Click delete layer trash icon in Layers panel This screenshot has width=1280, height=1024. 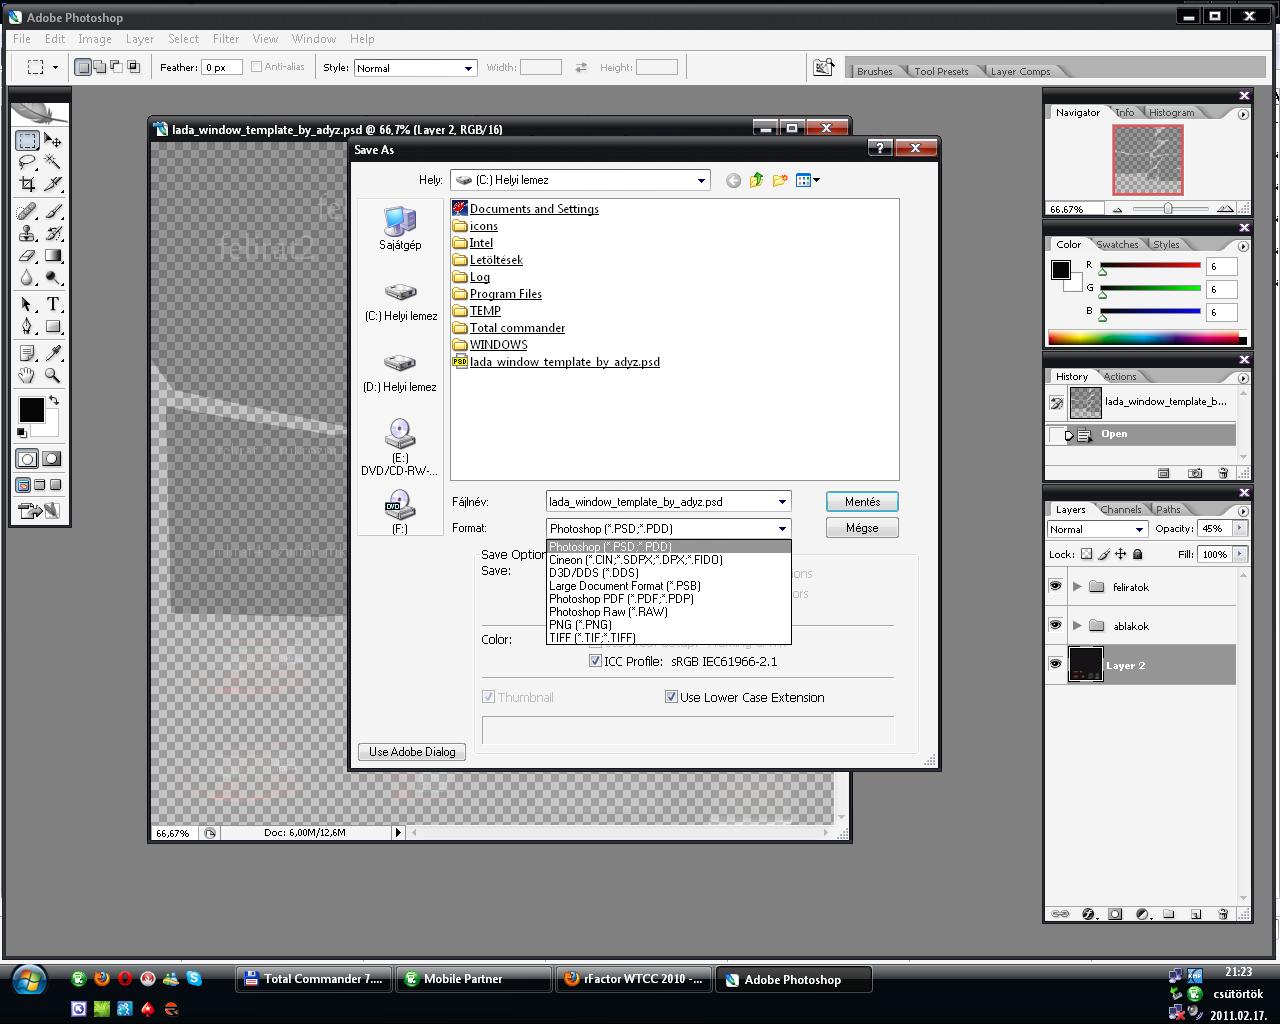point(1222,914)
